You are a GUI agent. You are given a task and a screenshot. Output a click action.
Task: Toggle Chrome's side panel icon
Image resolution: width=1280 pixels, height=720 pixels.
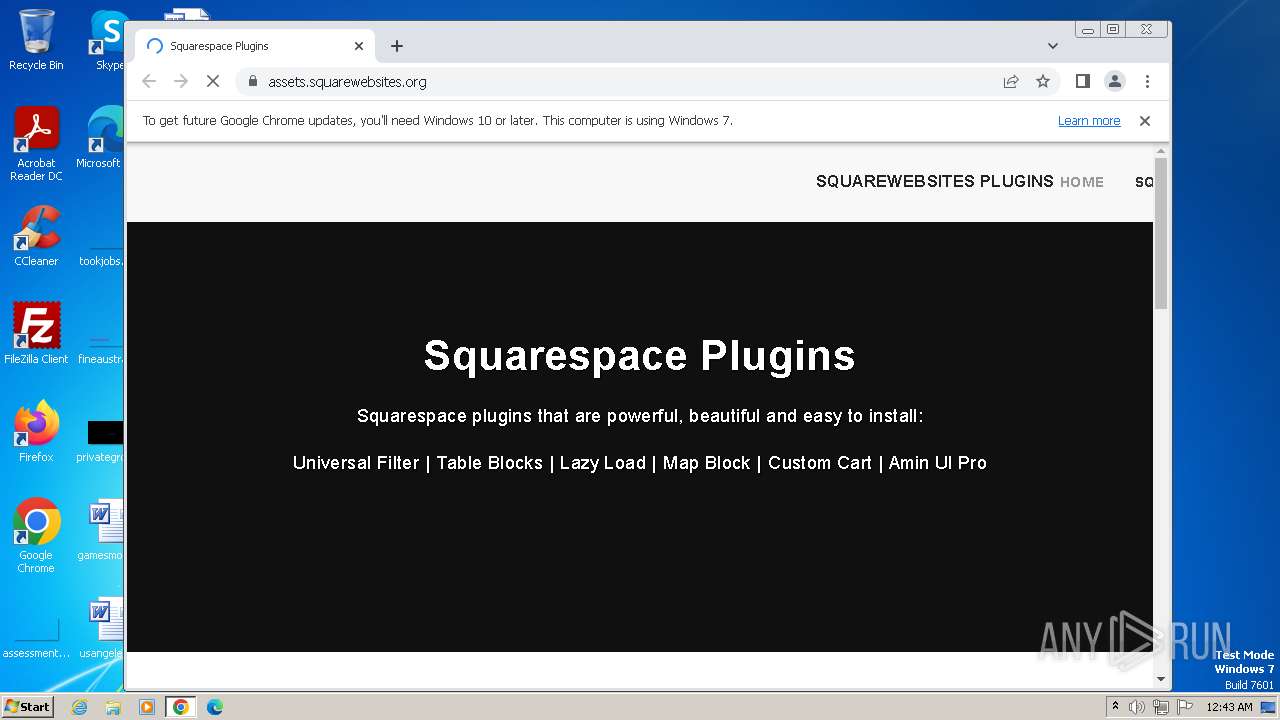1082,82
